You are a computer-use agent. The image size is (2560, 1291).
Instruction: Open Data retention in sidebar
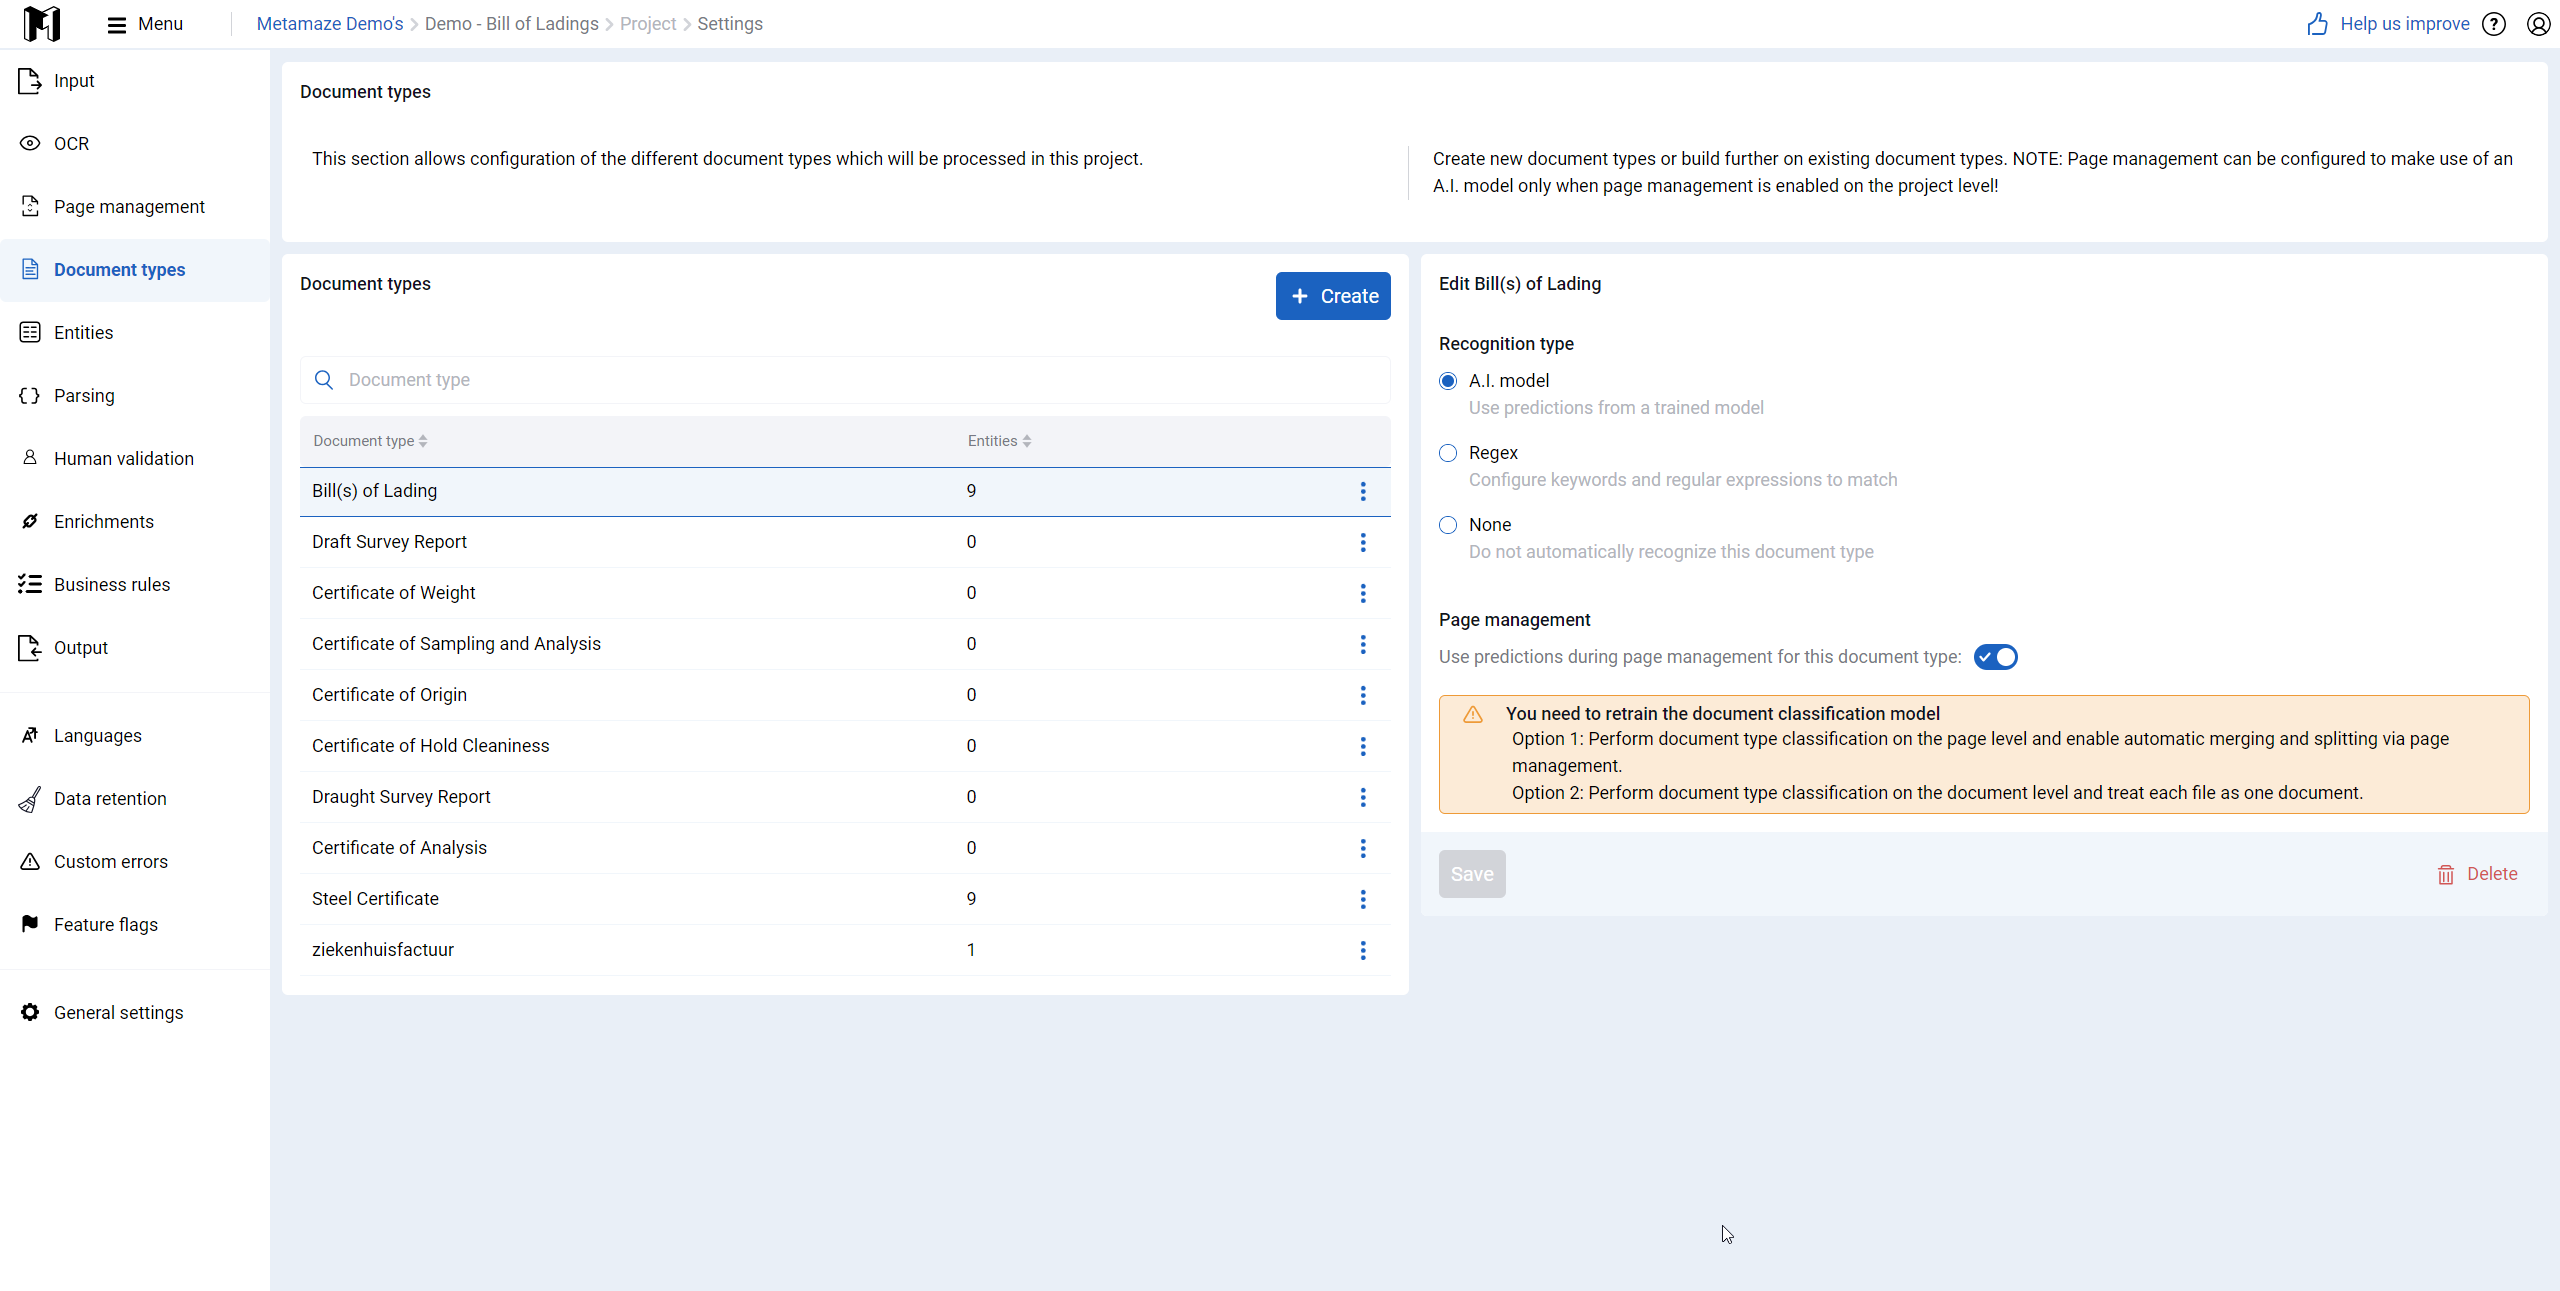tap(135, 799)
